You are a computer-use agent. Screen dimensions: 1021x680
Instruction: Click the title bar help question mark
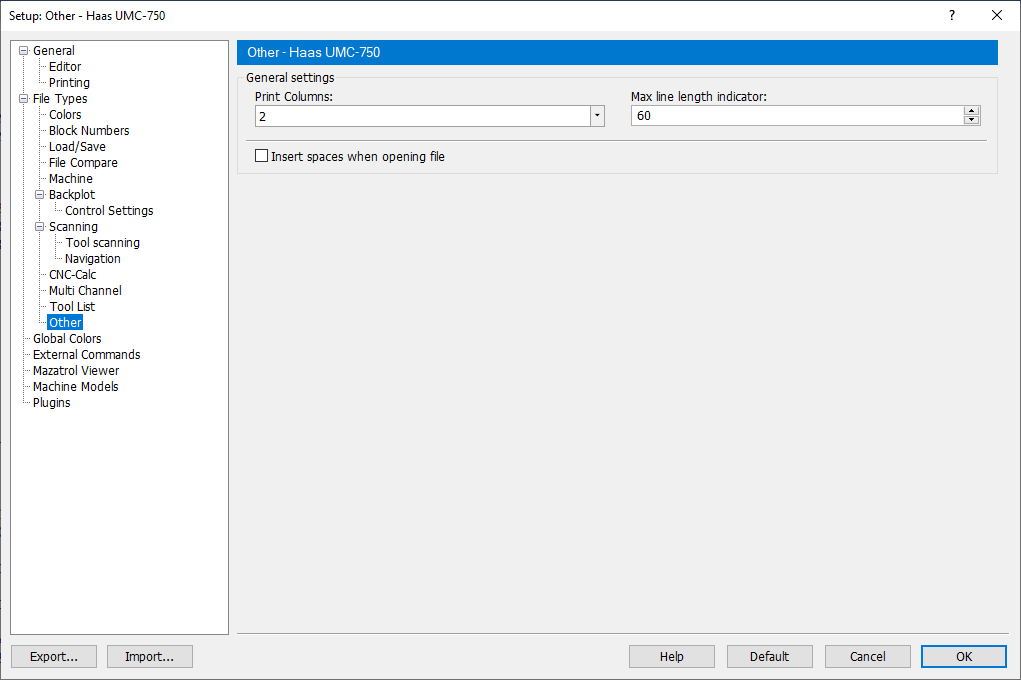(952, 15)
